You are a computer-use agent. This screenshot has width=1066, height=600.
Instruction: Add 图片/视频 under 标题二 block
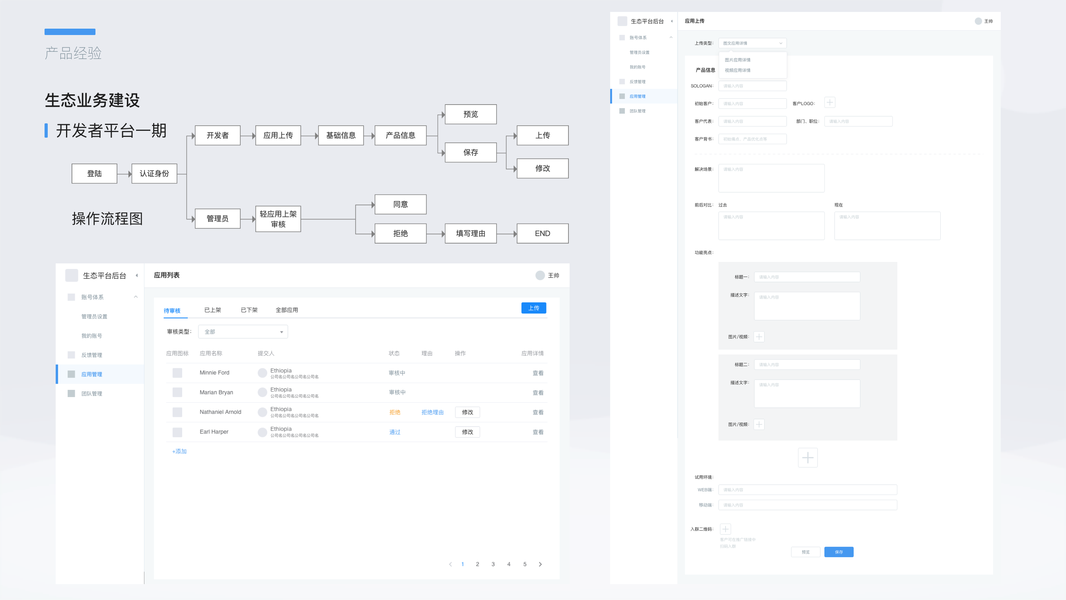759,424
